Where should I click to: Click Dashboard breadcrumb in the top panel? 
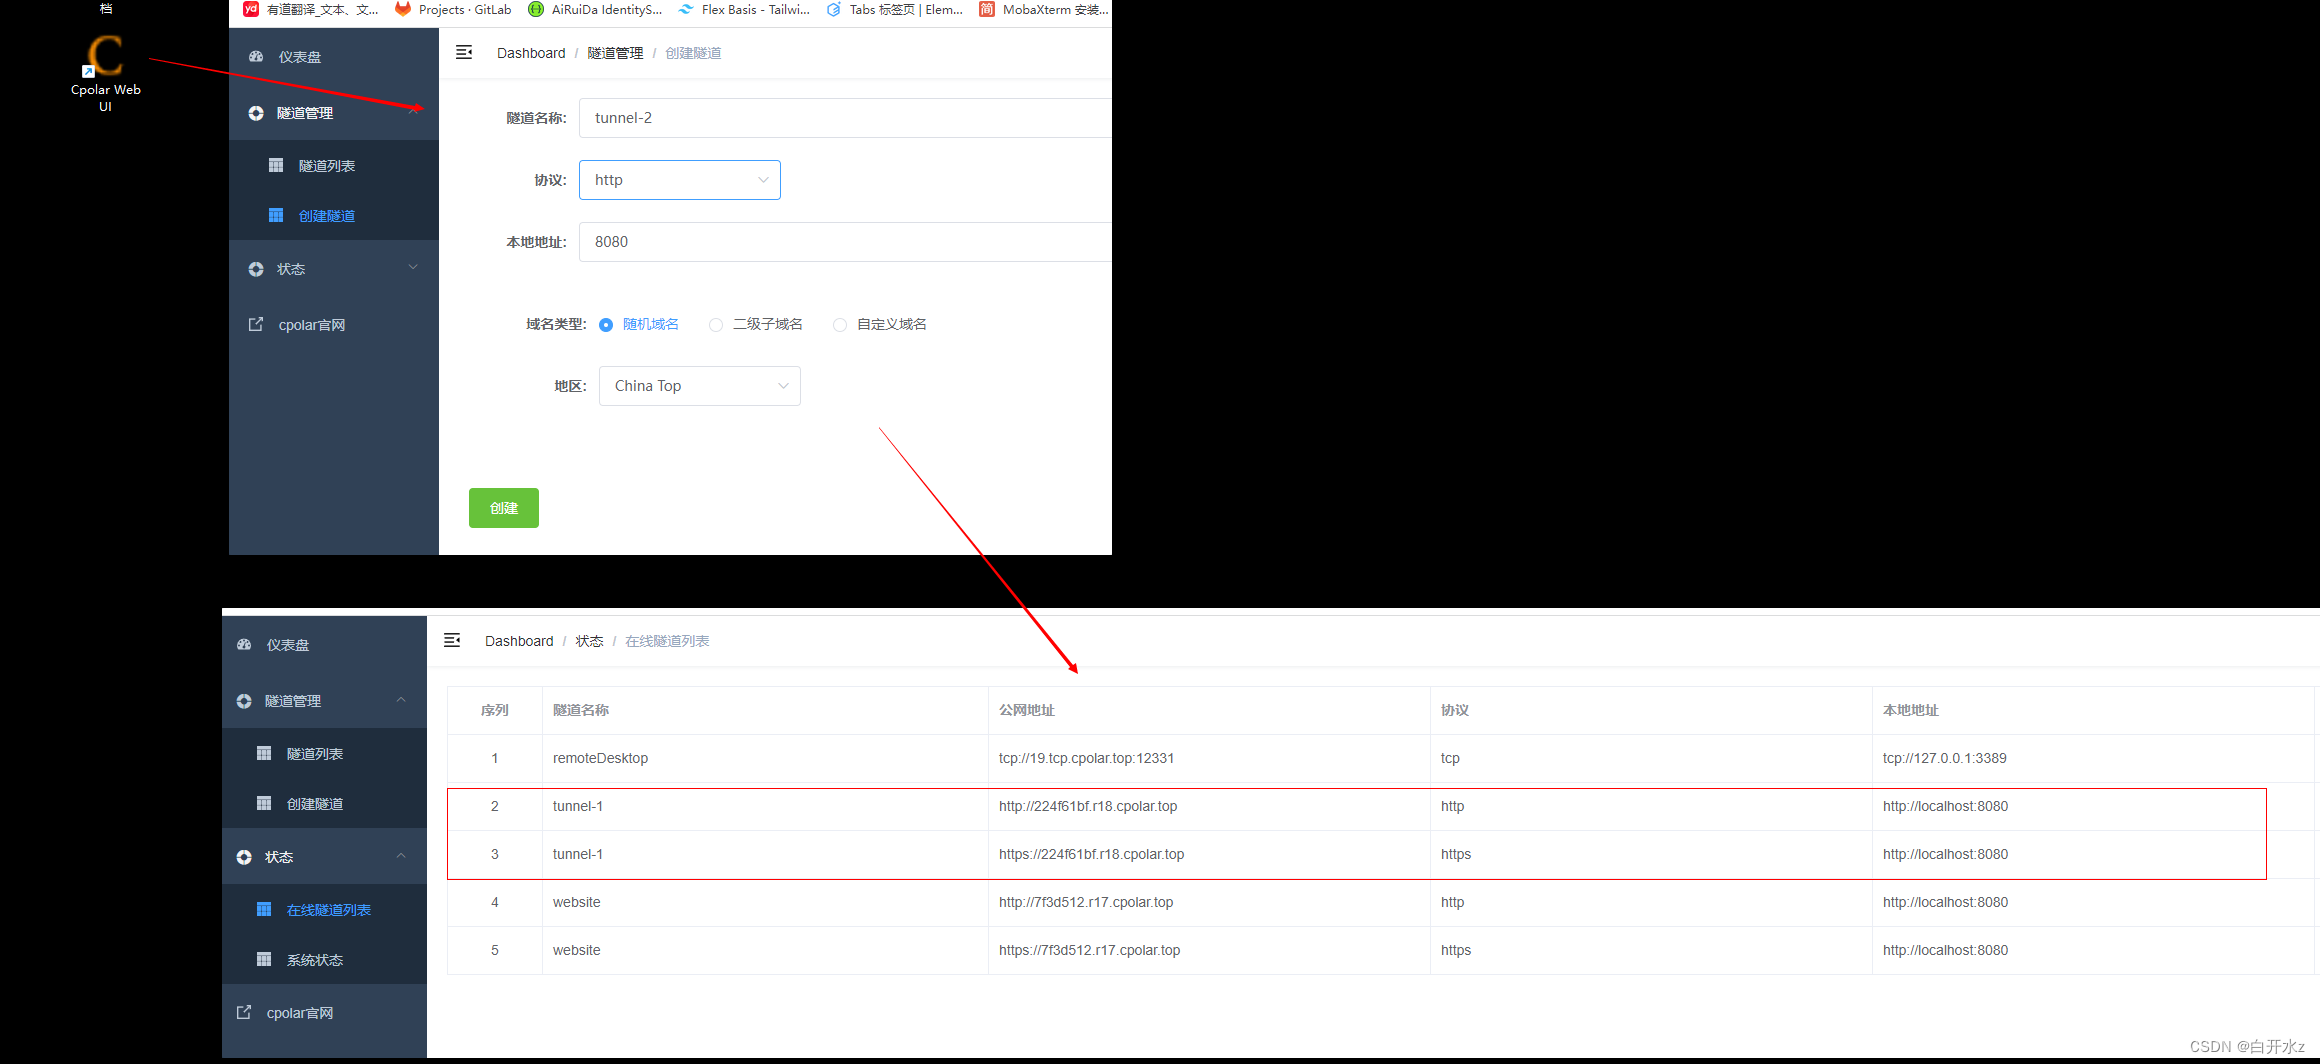[x=531, y=53]
